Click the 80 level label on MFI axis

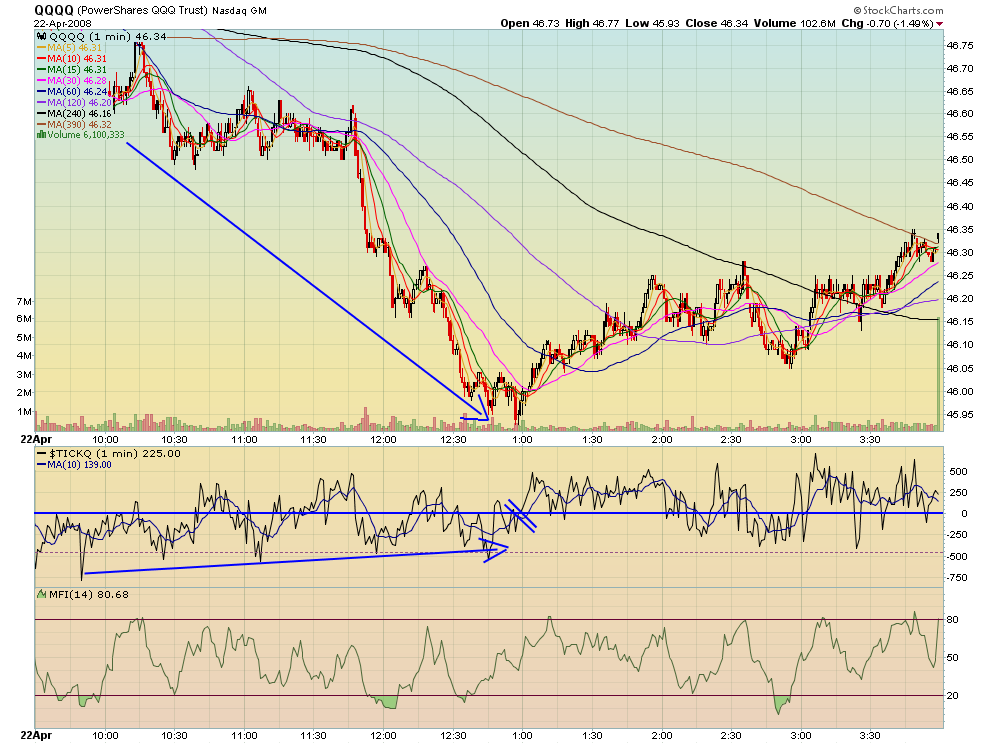(952, 620)
